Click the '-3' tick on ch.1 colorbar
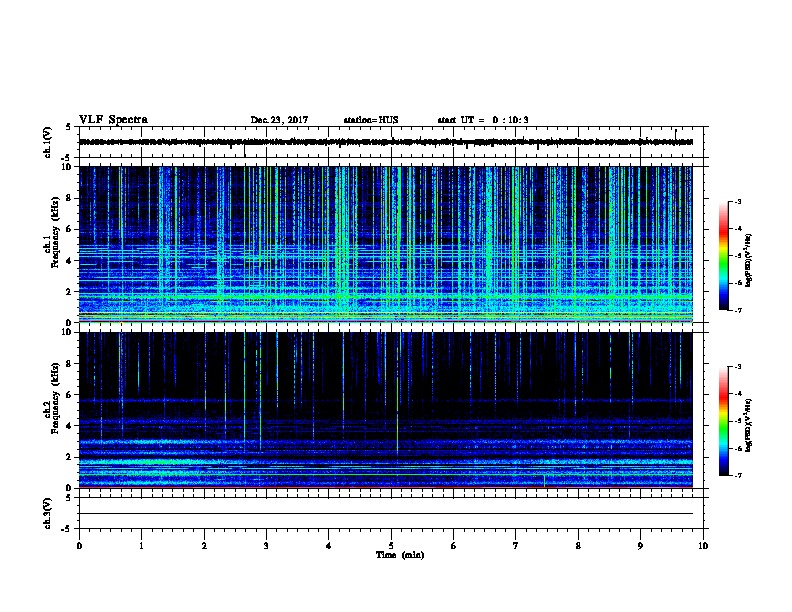This screenshot has width=792, height=612. pos(738,202)
